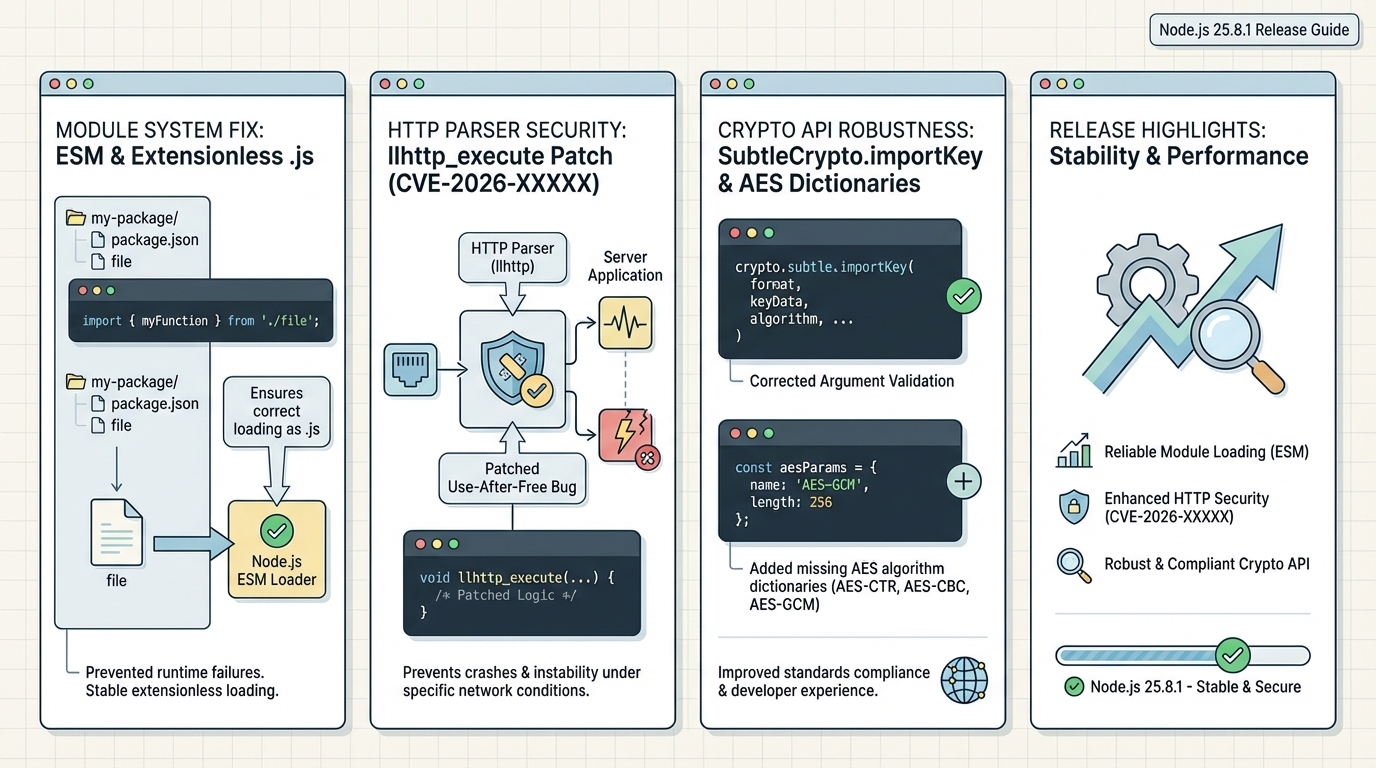
Task: Click the Node.js 25.8.1 Release Guide label
Action: tap(1254, 30)
